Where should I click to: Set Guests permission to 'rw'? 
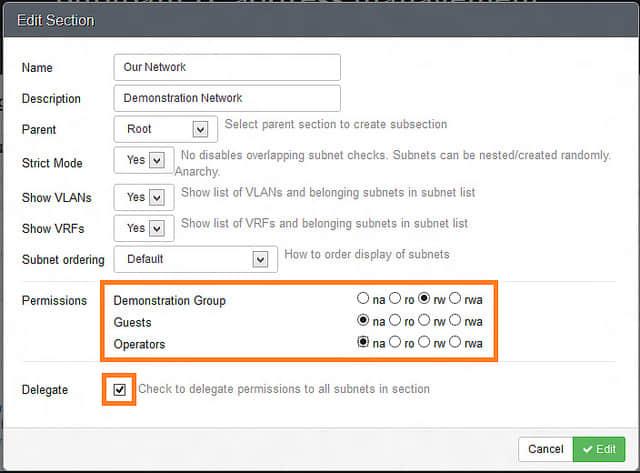point(425,321)
